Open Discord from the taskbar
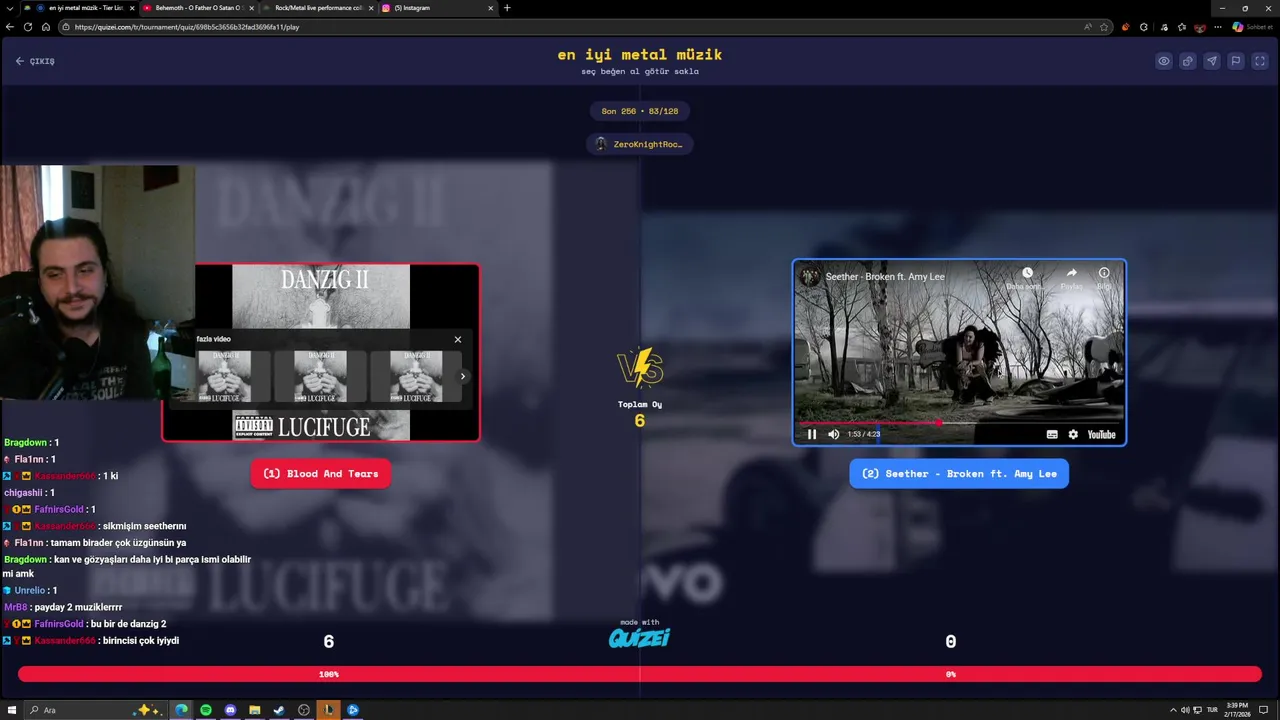Image resolution: width=1280 pixels, height=720 pixels. tap(230, 710)
